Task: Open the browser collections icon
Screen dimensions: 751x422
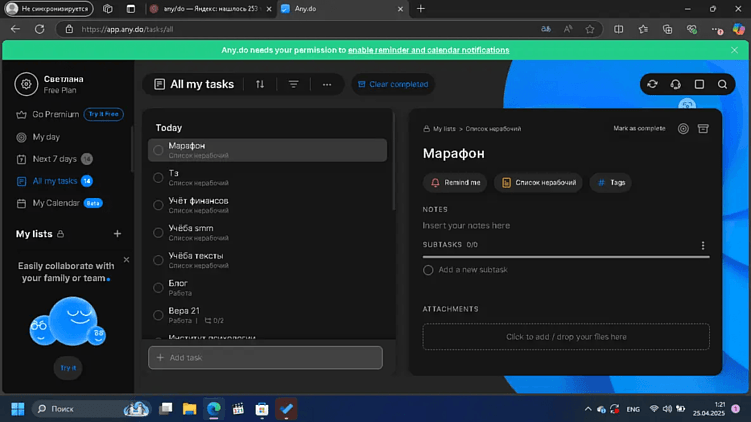Action: (x=667, y=29)
